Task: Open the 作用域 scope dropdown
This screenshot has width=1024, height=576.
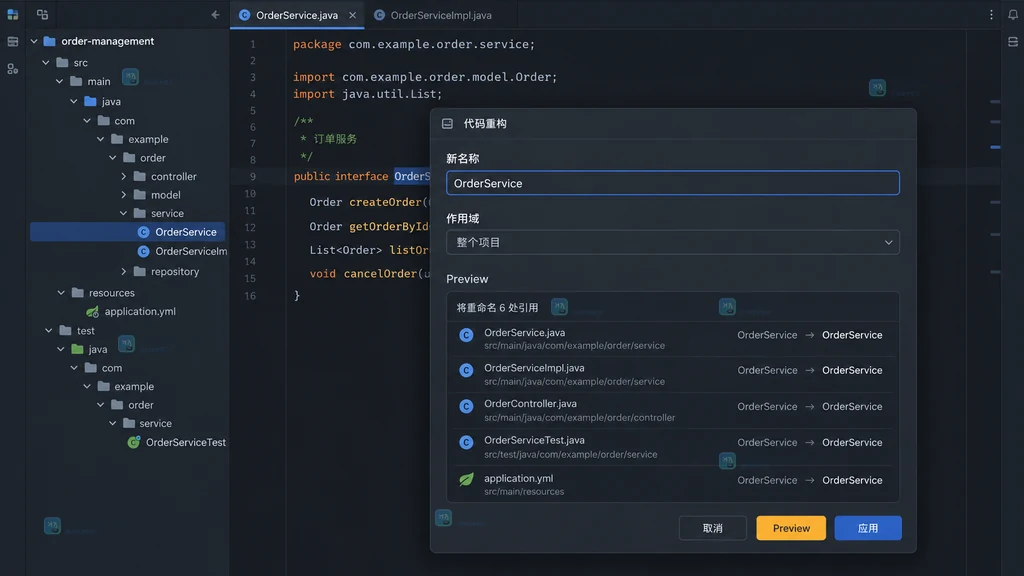Action: pyautogui.click(x=673, y=242)
